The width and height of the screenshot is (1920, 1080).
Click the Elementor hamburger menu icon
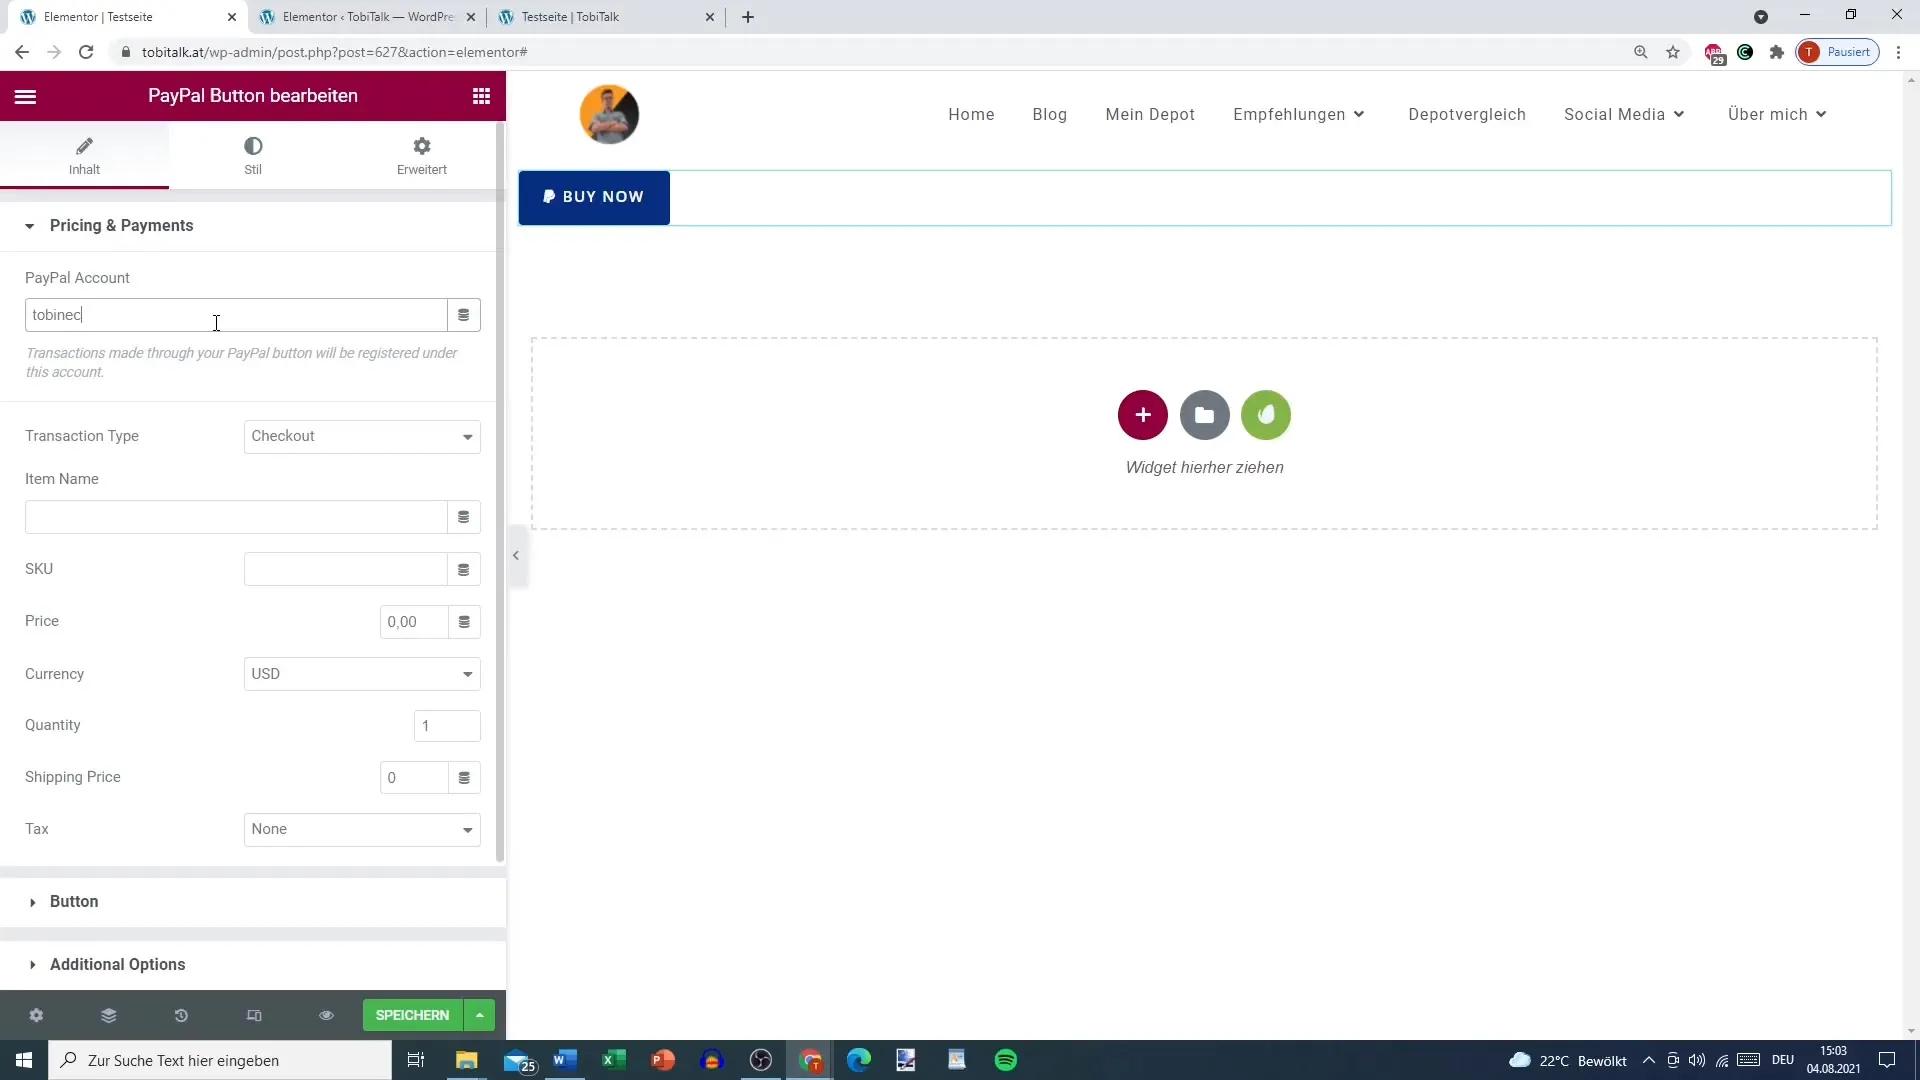[25, 95]
